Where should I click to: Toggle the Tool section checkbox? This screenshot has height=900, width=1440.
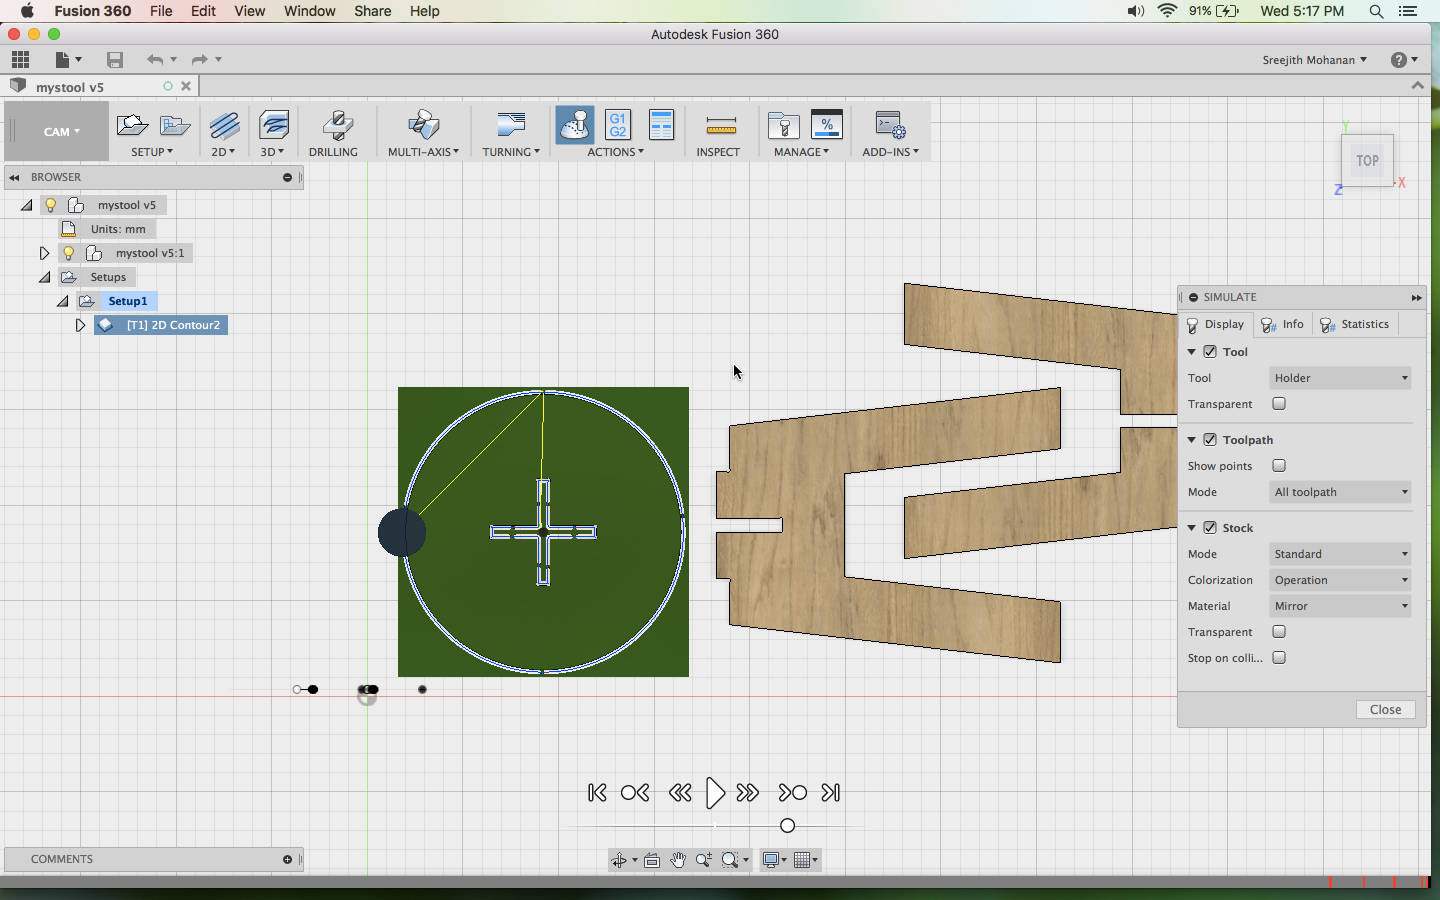click(x=1210, y=352)
